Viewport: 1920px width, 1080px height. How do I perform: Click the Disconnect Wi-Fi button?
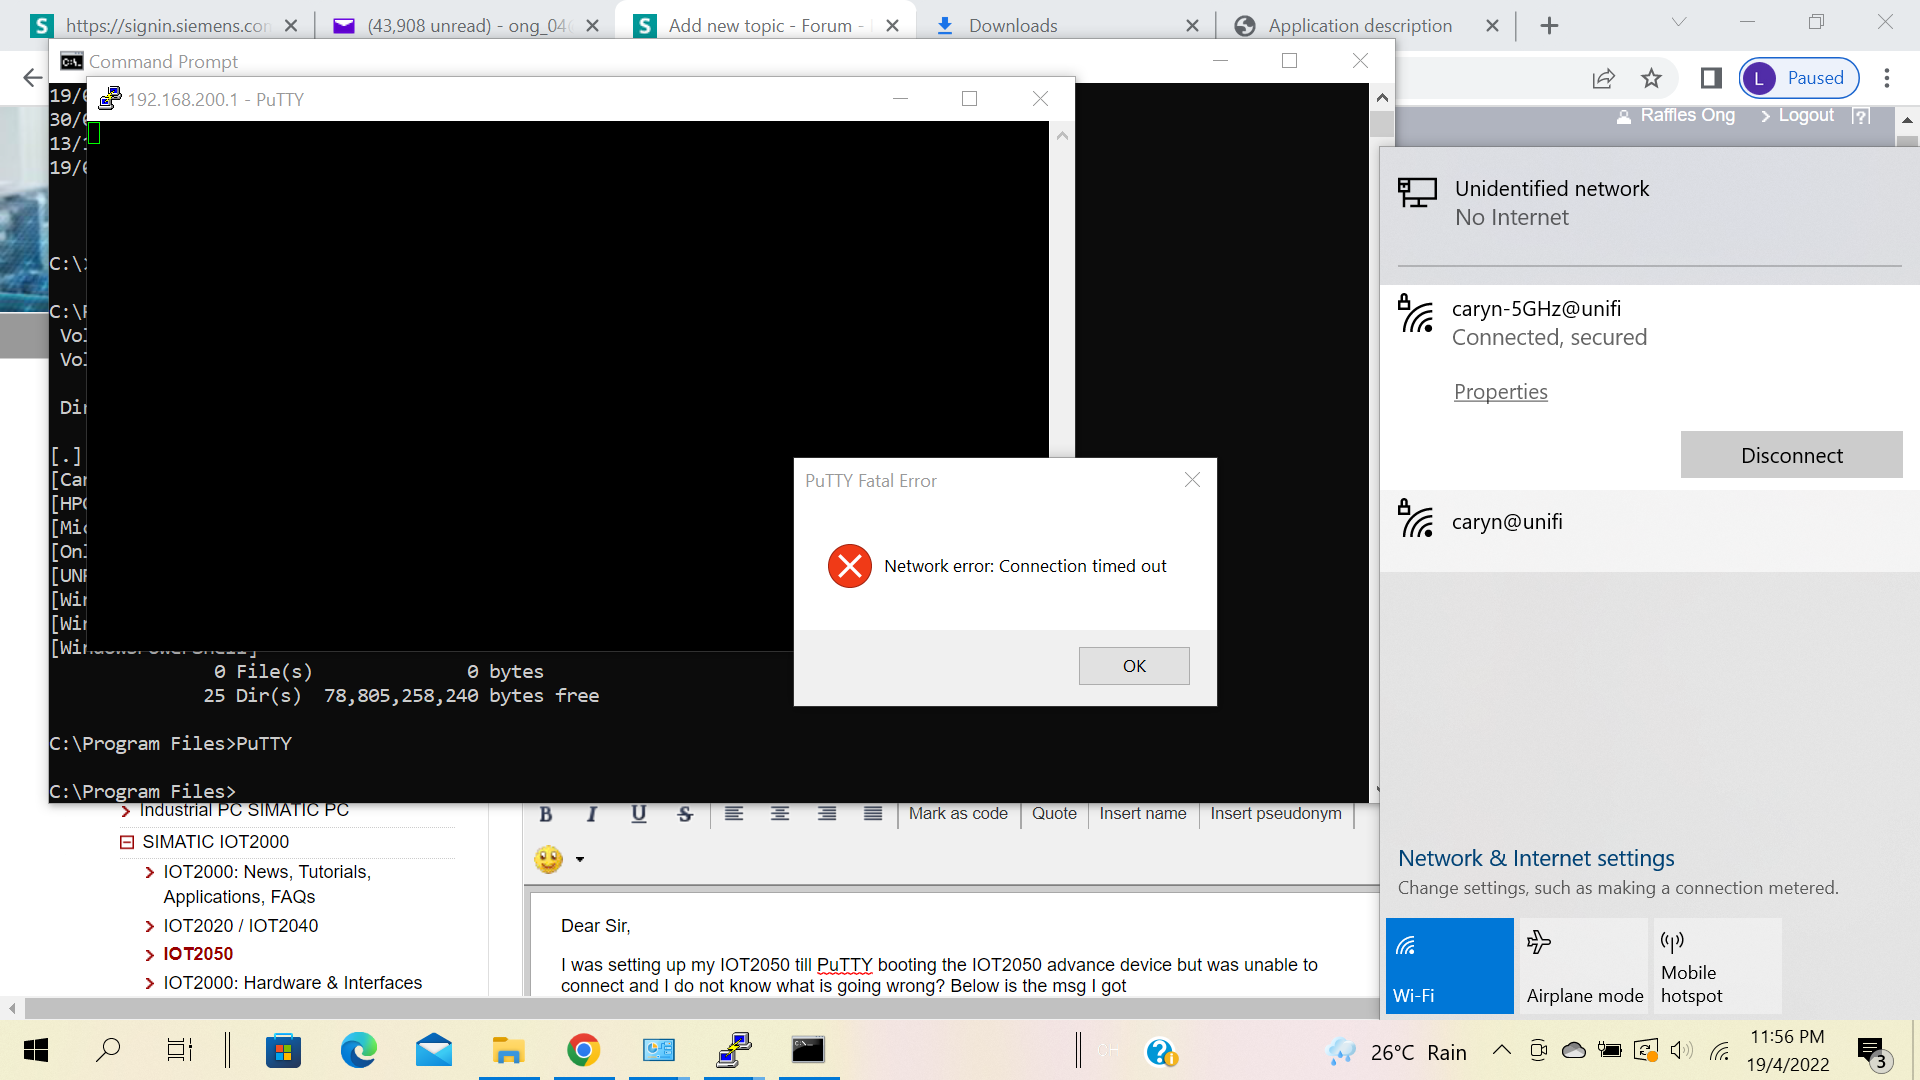tap(1790, 455)
